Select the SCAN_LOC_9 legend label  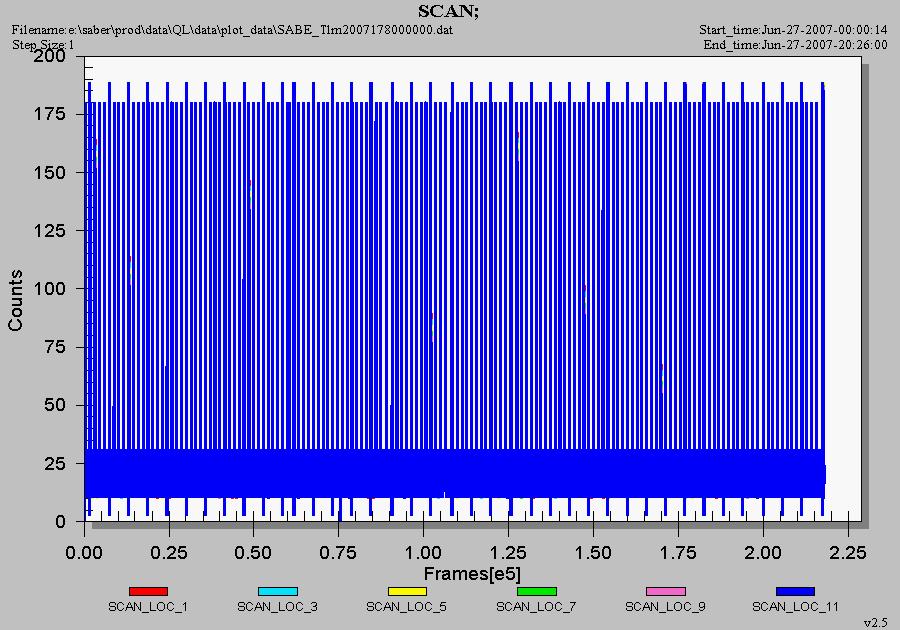[665, 606]
